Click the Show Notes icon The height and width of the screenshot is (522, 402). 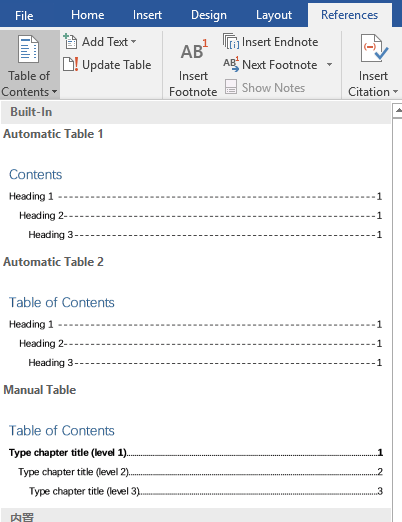tap(231, 87)
